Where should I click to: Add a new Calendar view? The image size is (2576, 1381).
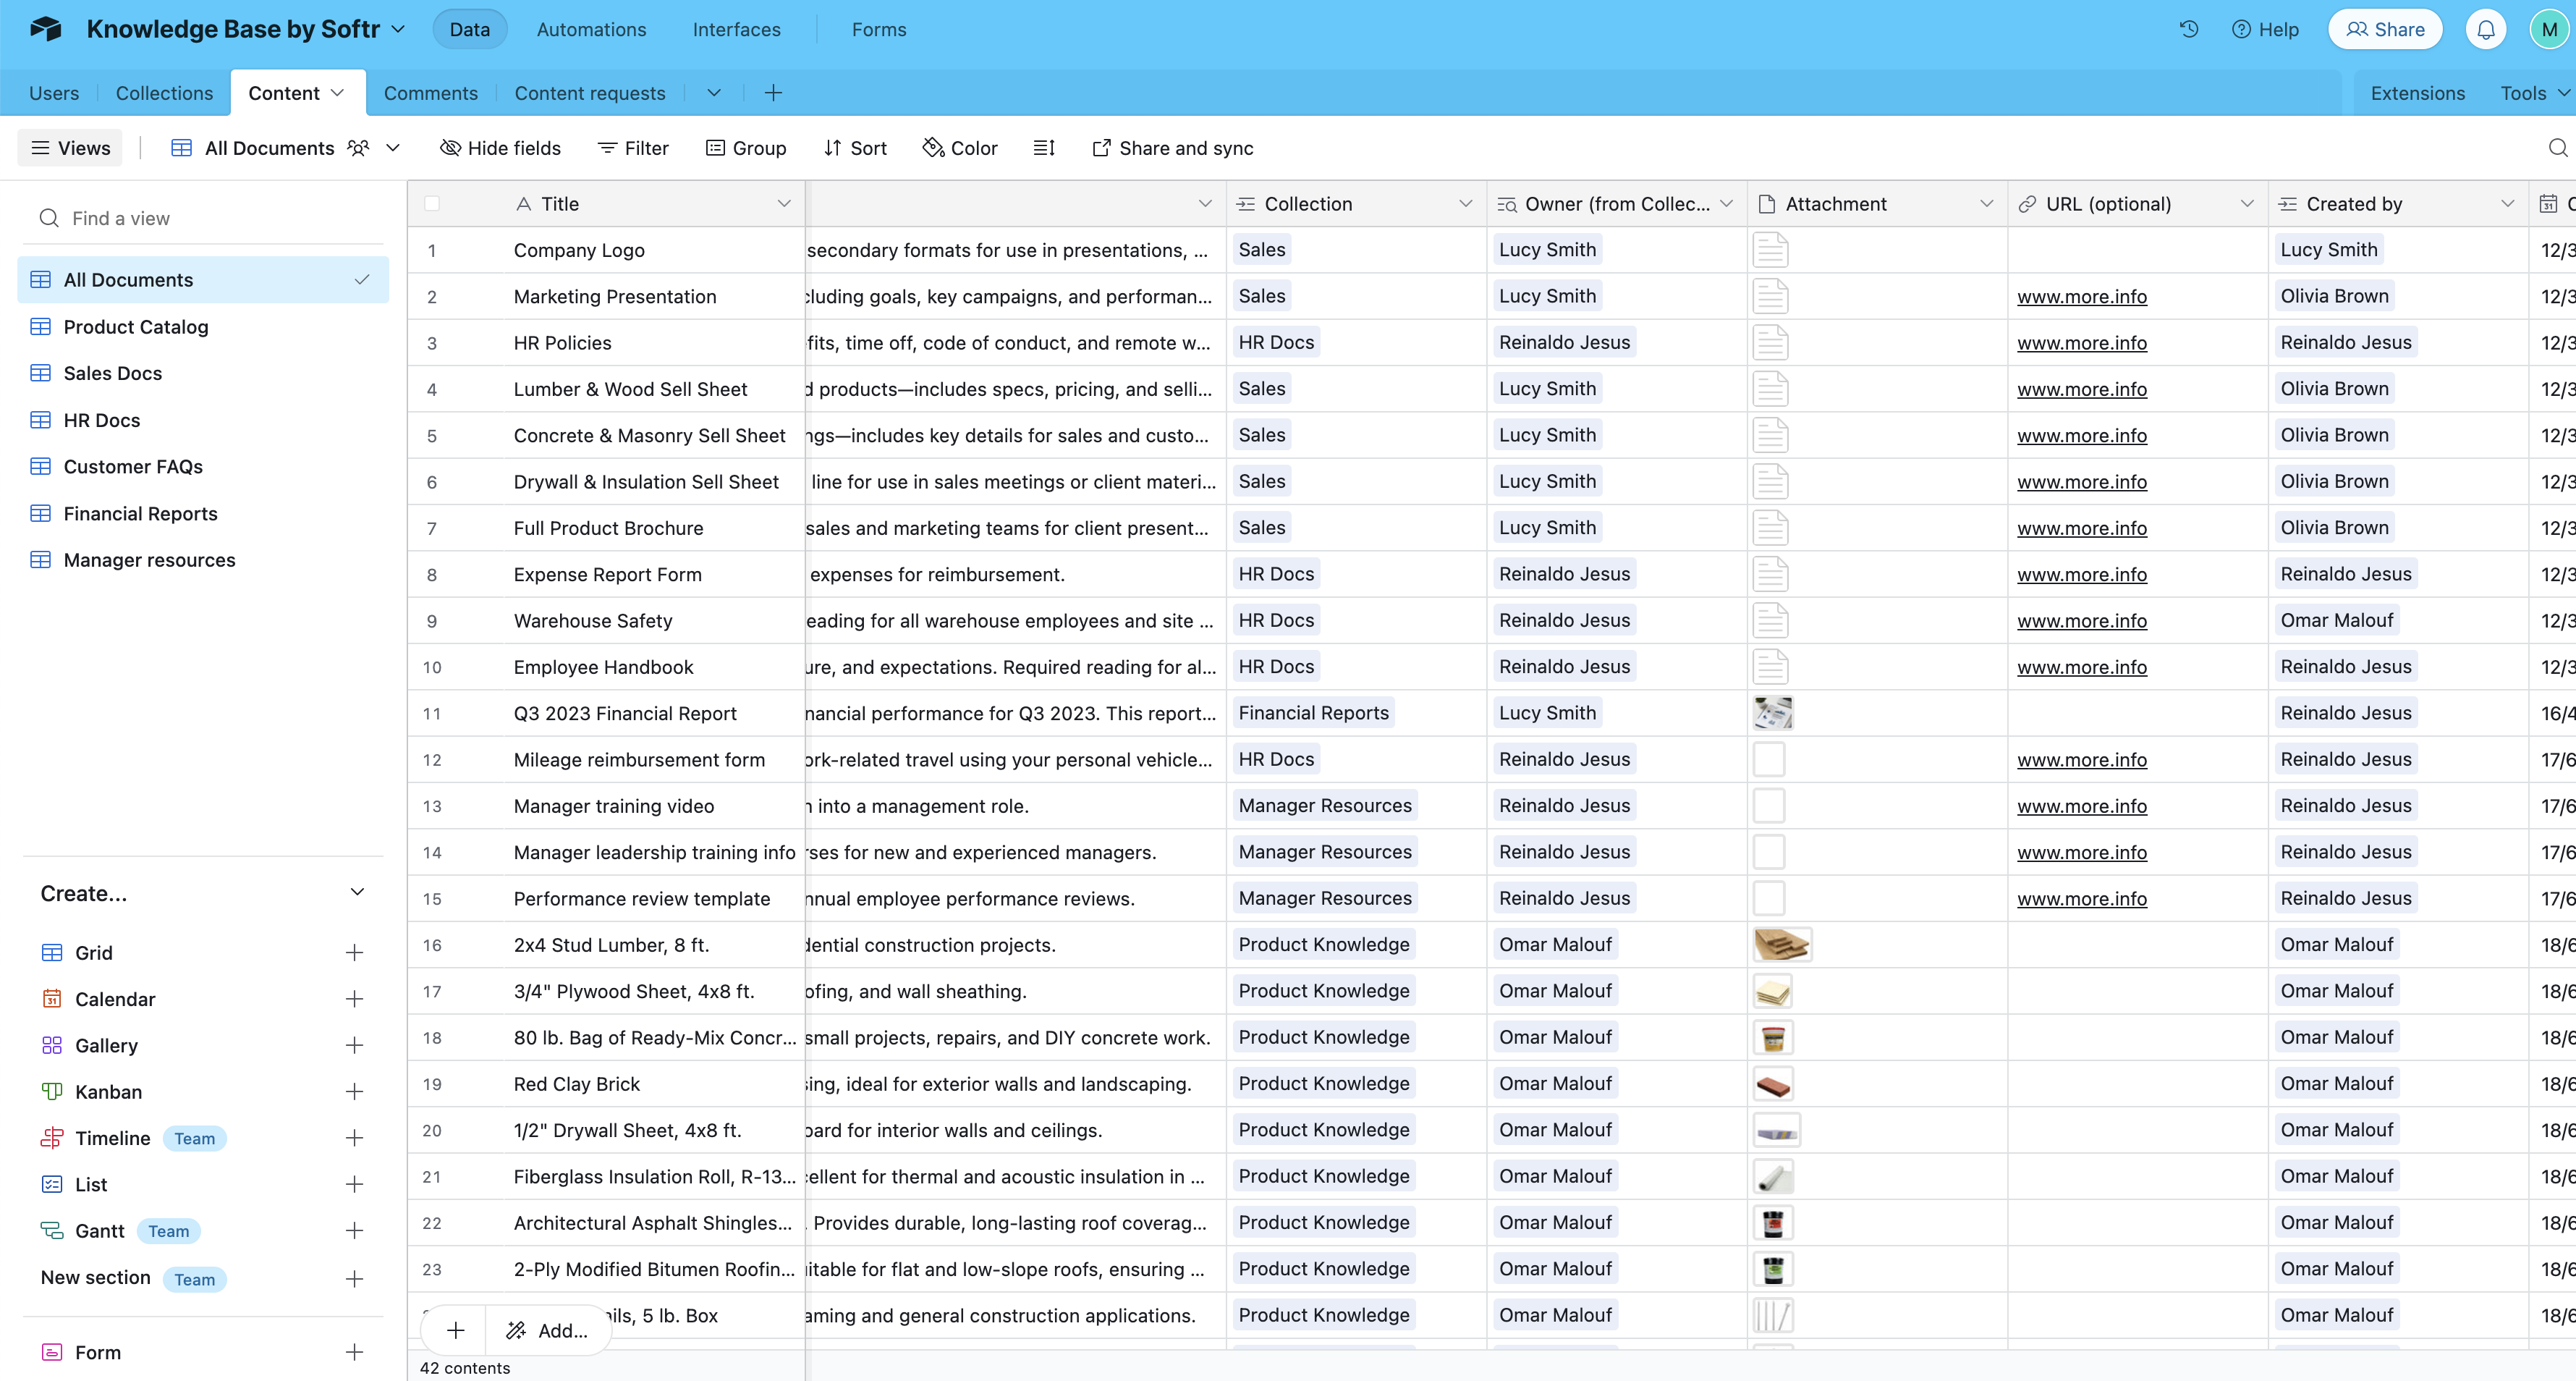click(354, 999)
